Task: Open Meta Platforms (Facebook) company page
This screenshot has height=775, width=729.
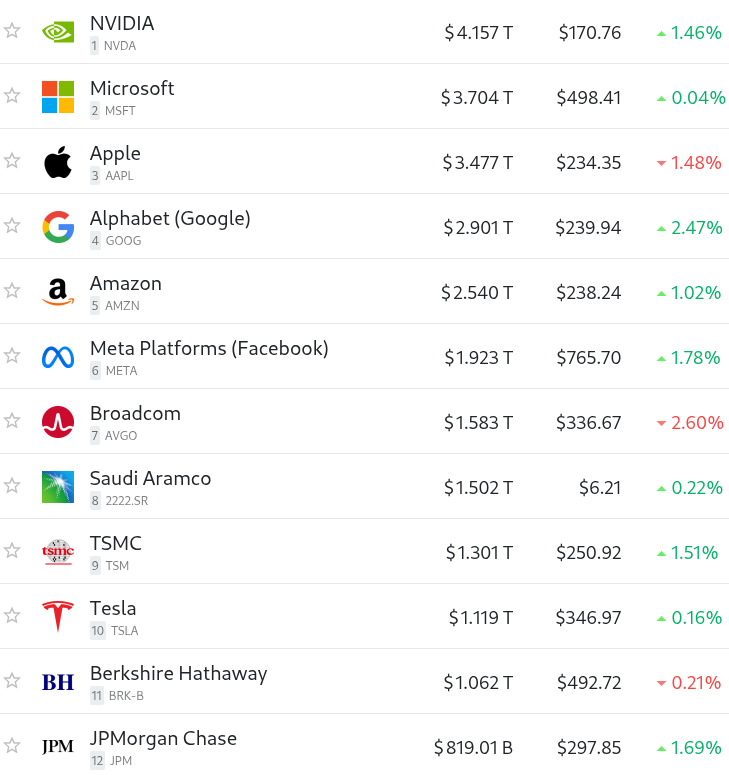Action: pos(209,348)
